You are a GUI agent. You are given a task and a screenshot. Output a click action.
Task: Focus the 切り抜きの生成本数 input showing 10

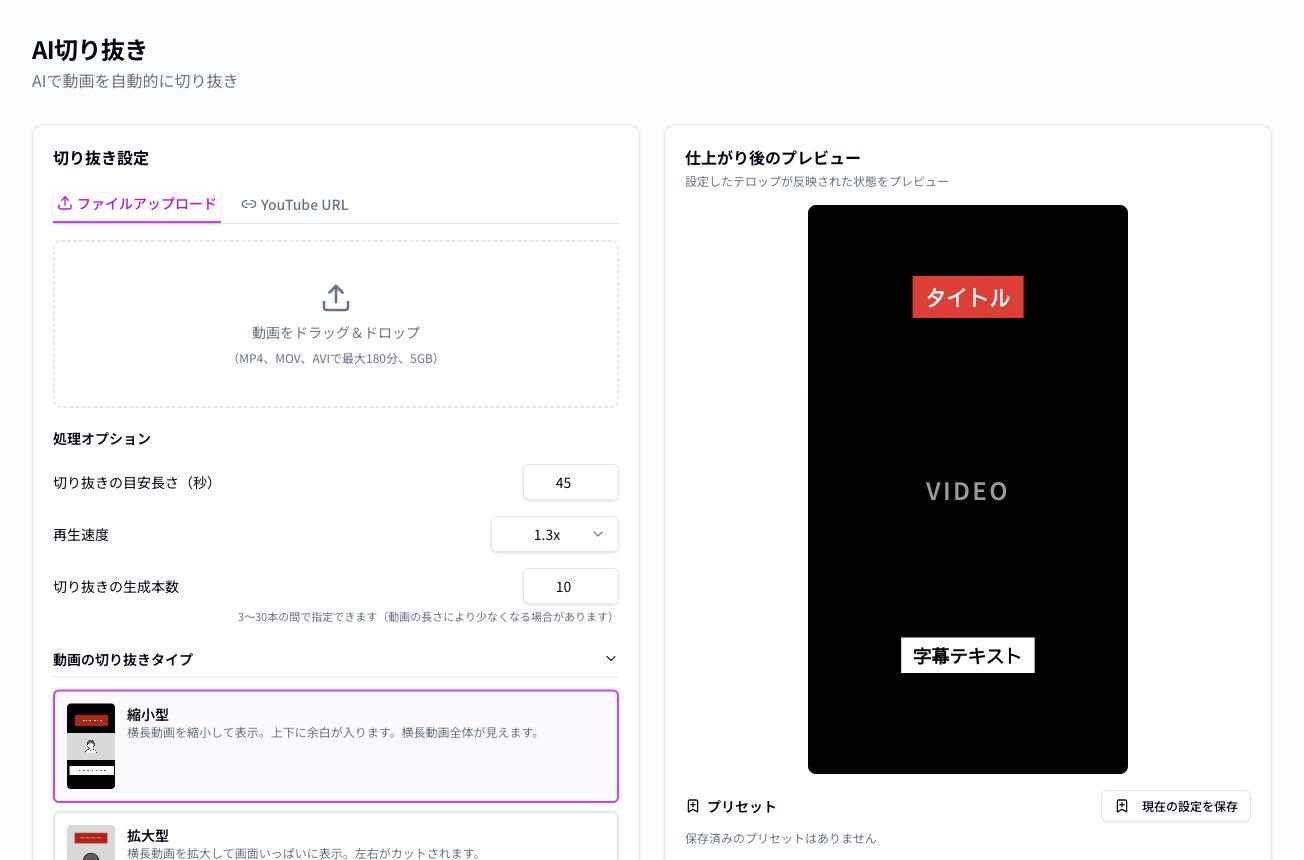[x=571, y=586]
